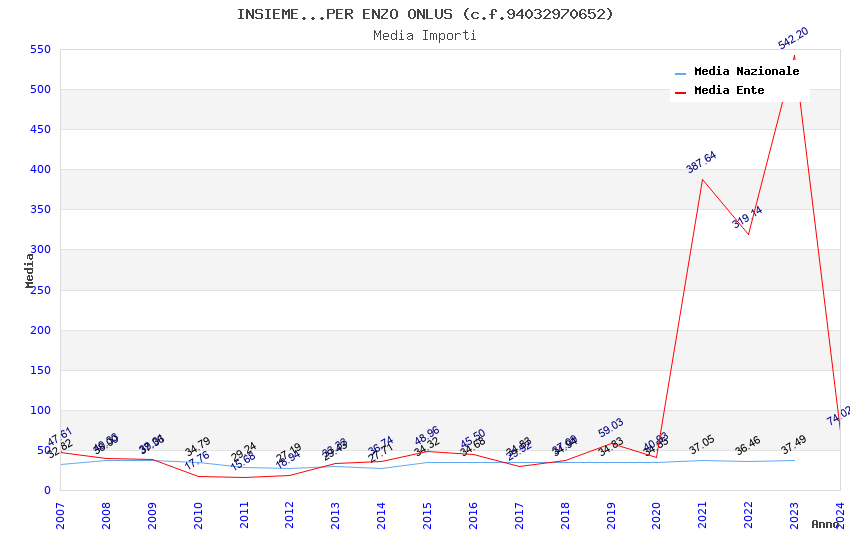
Task: Click the 29.24 data label
Action: tap(243, 452)
